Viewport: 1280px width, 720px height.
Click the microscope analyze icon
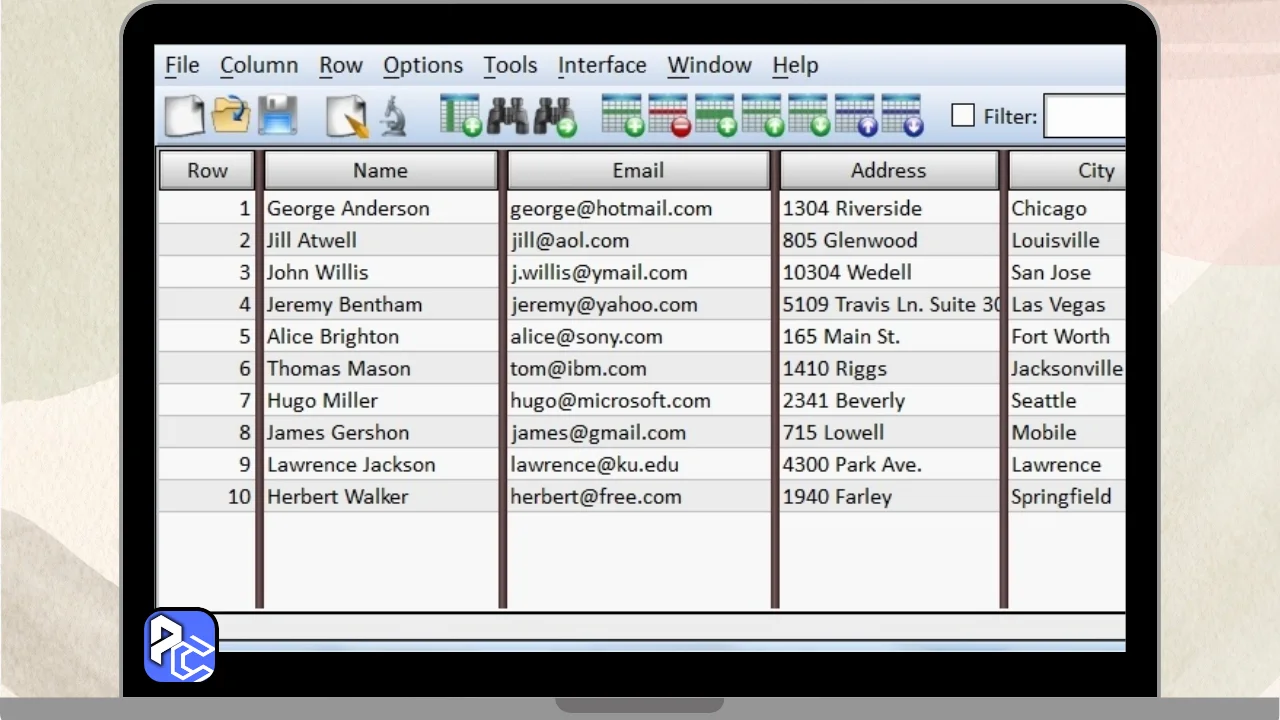[x=393, y=116]
